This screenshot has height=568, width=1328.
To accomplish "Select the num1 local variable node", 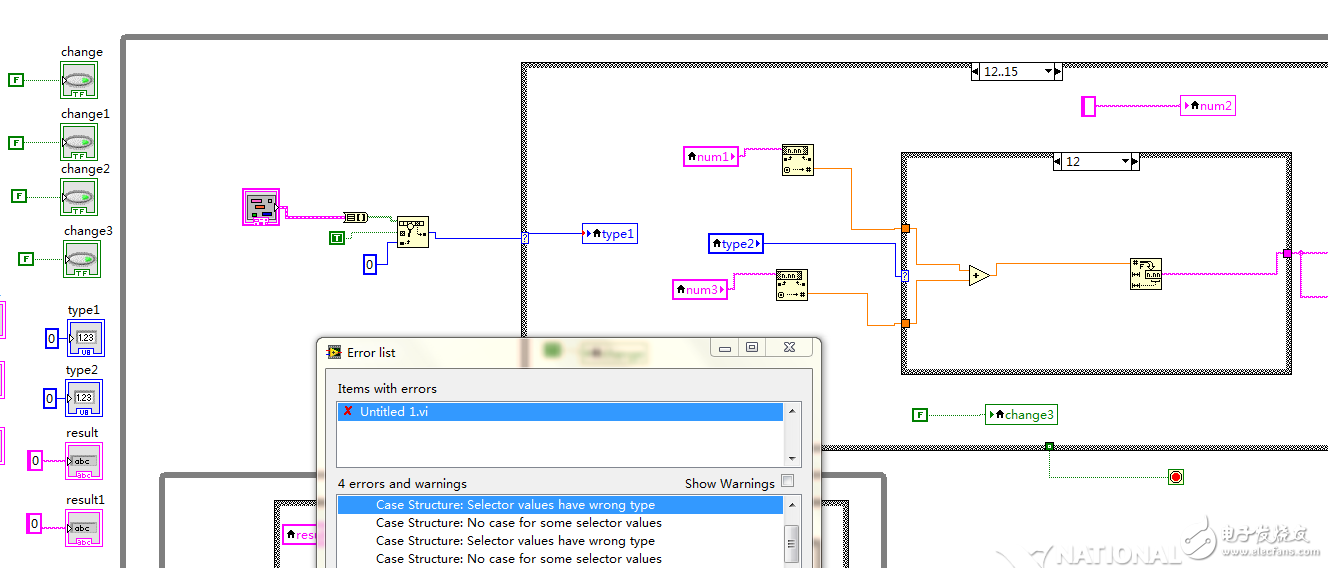I will (711, 156).
